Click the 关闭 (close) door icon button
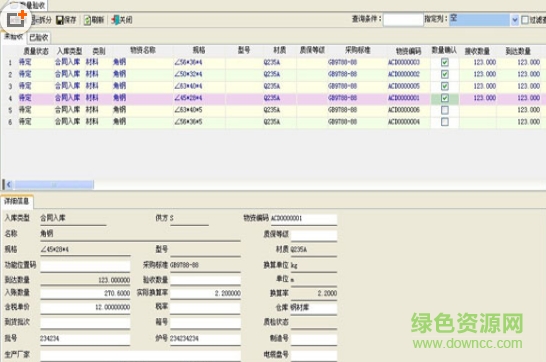The height and width of the screenshot is (362, 546). (122, 20)
